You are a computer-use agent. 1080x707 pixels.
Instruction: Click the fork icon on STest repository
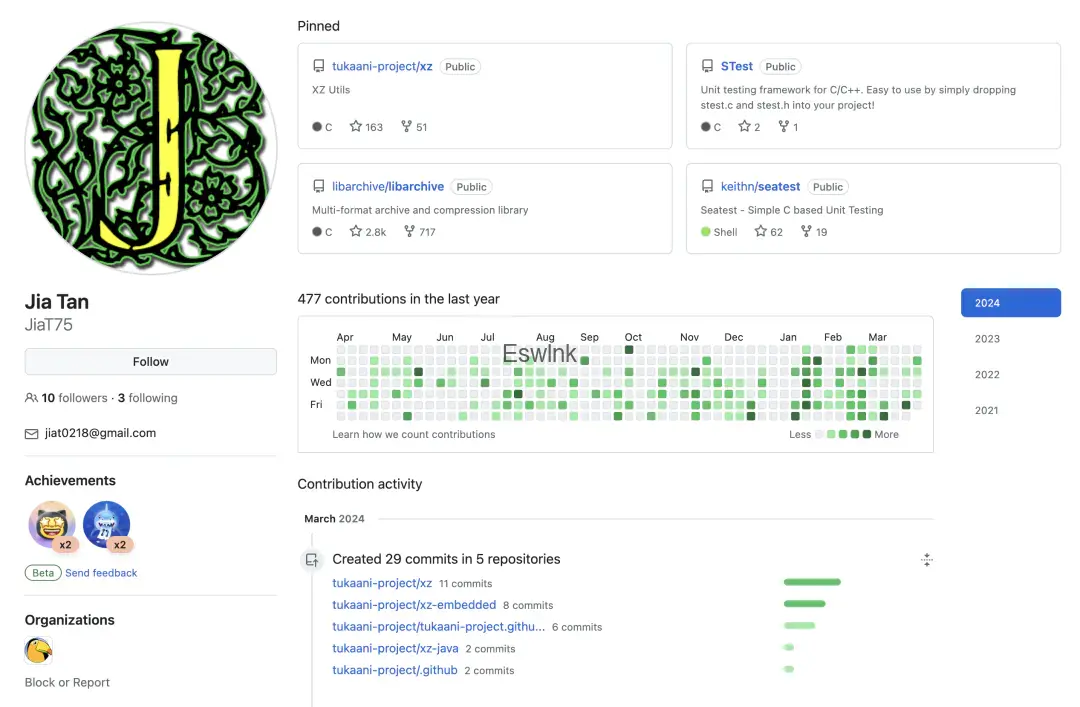(x=783, y=127)
